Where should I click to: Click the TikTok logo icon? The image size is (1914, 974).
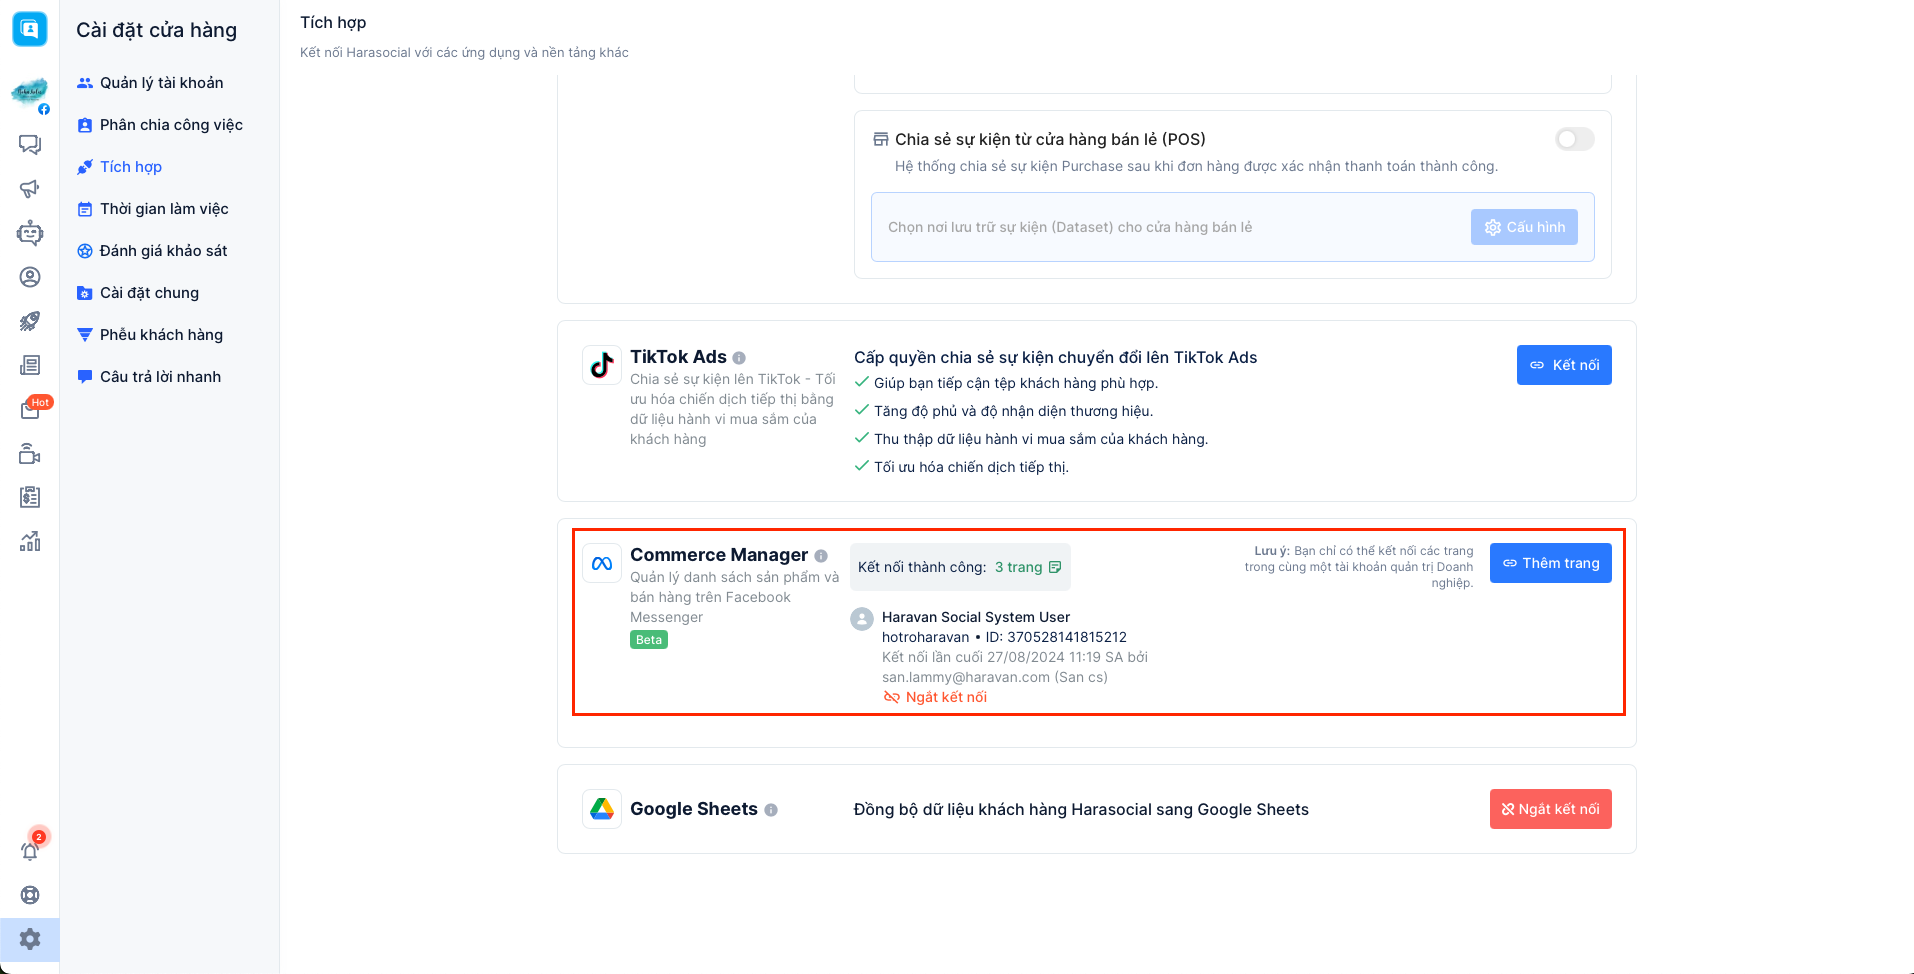click(x=602, y=365)
